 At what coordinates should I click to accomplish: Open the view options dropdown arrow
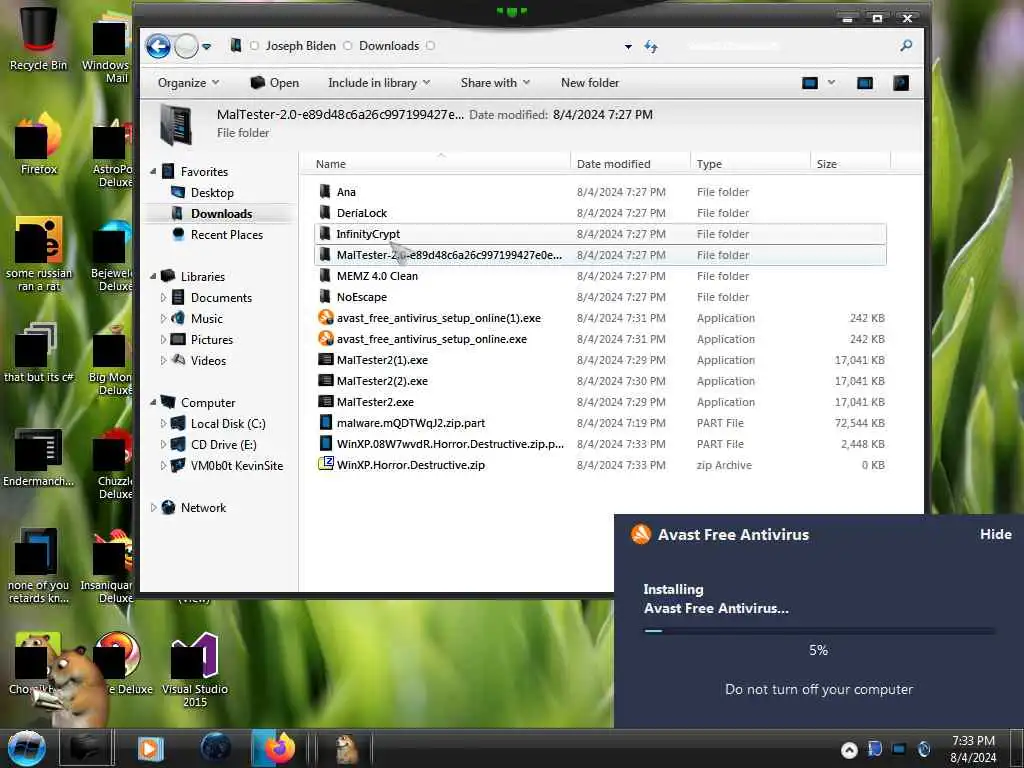pos(831,83)
